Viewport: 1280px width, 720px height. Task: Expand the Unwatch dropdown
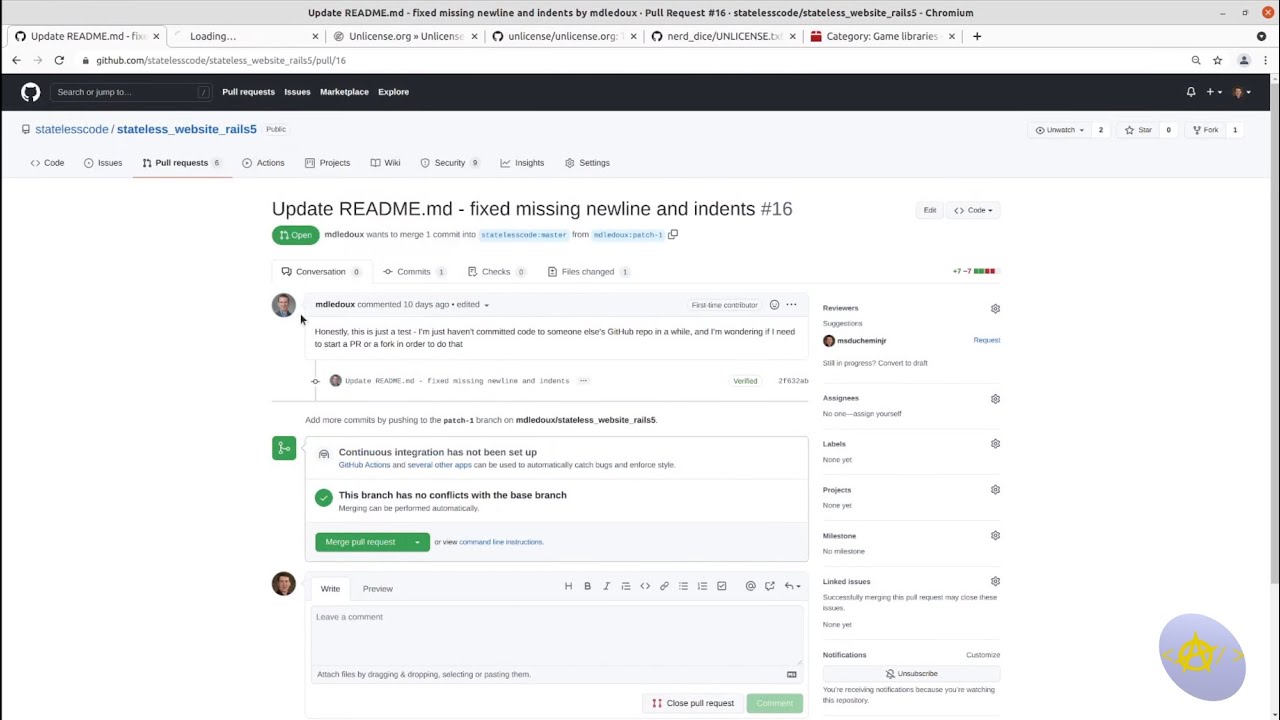1060,130
